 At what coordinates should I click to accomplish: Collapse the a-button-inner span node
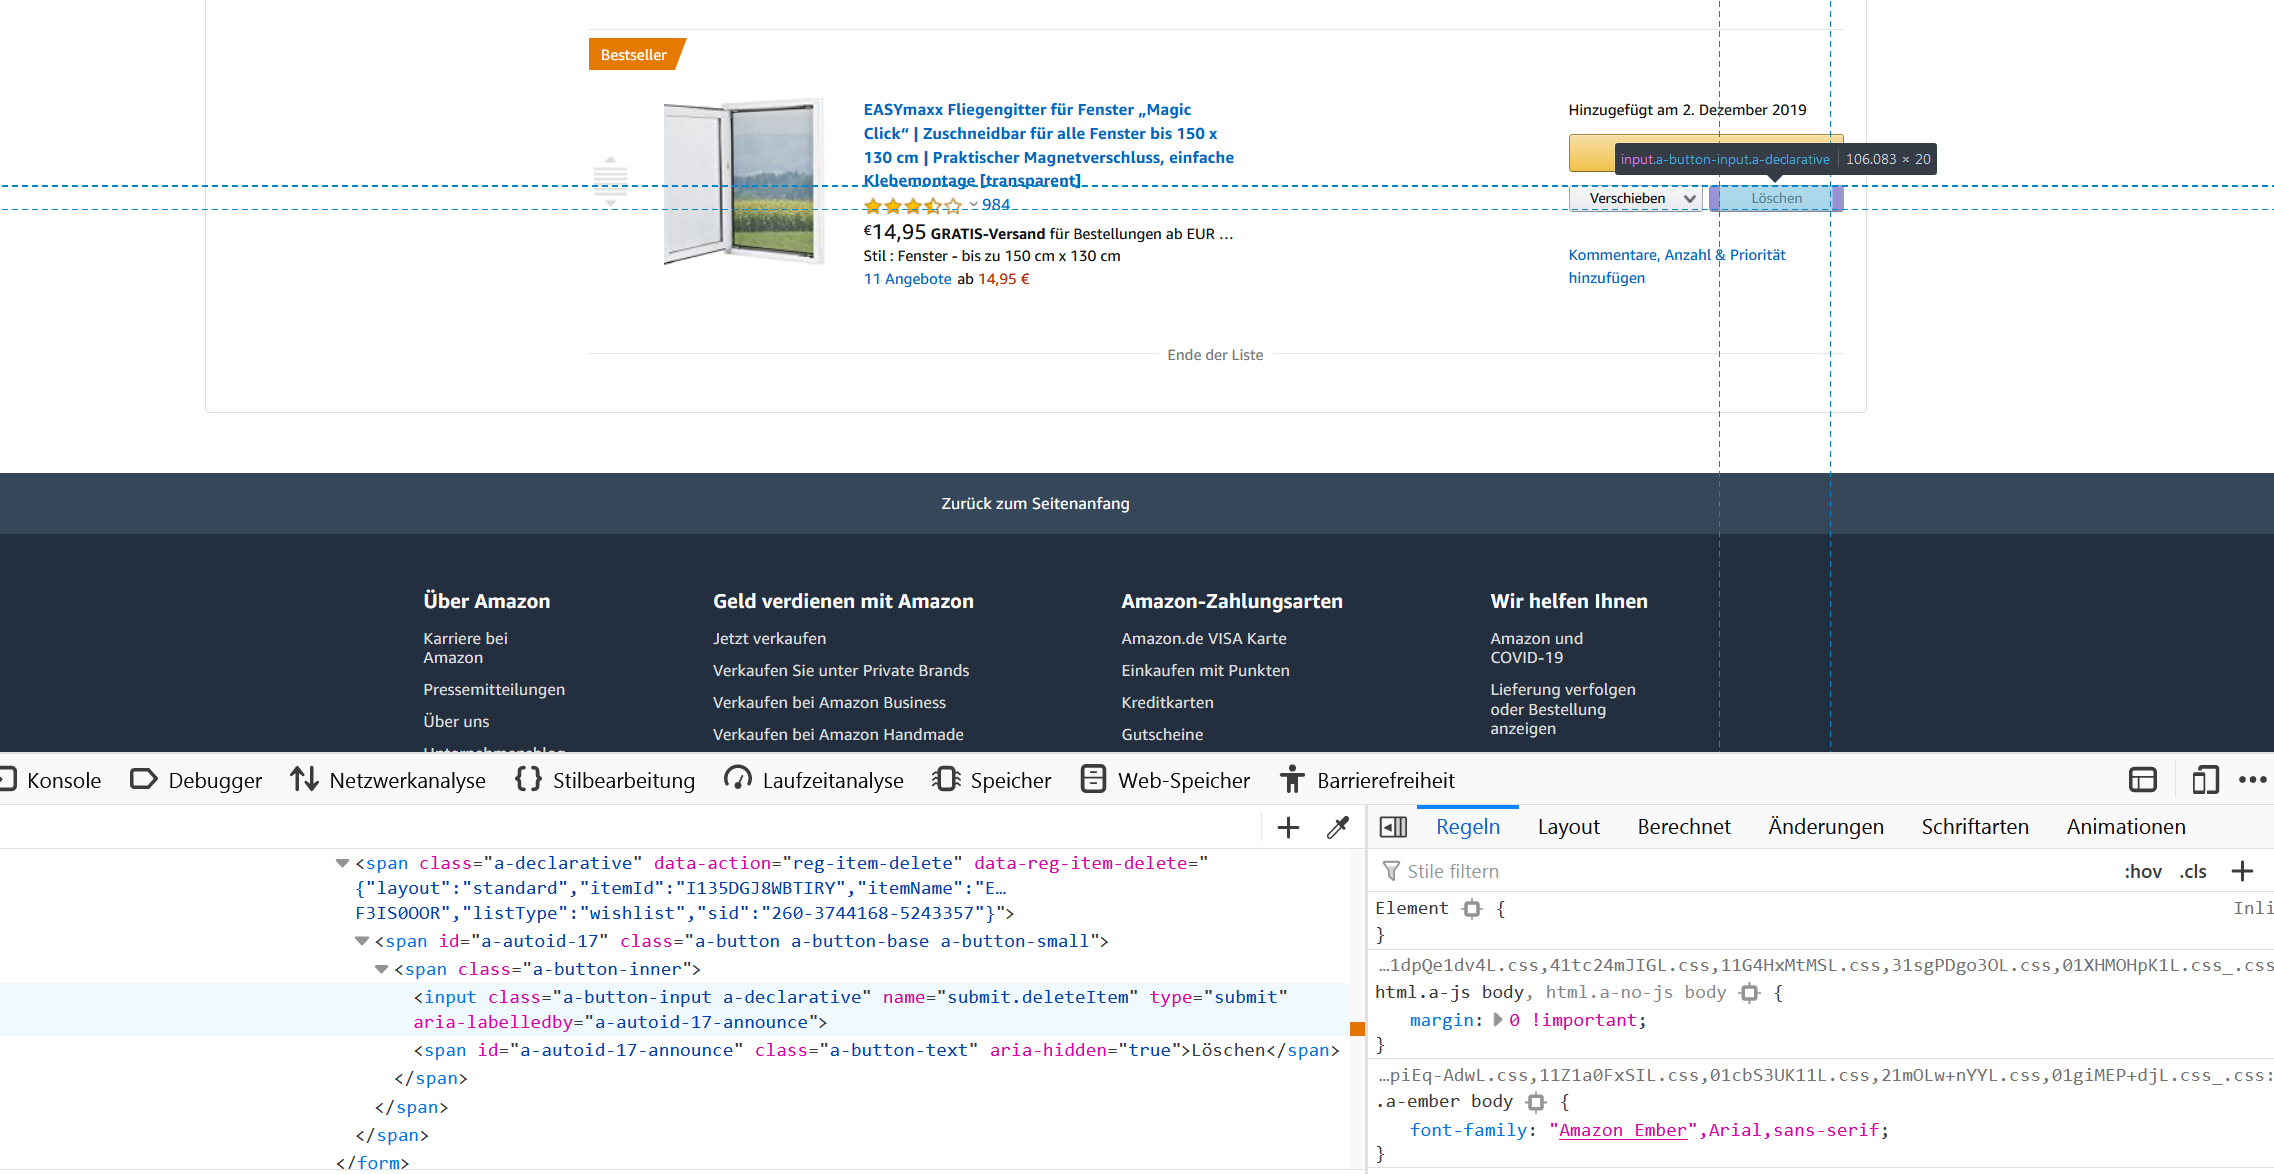(381, 969)
